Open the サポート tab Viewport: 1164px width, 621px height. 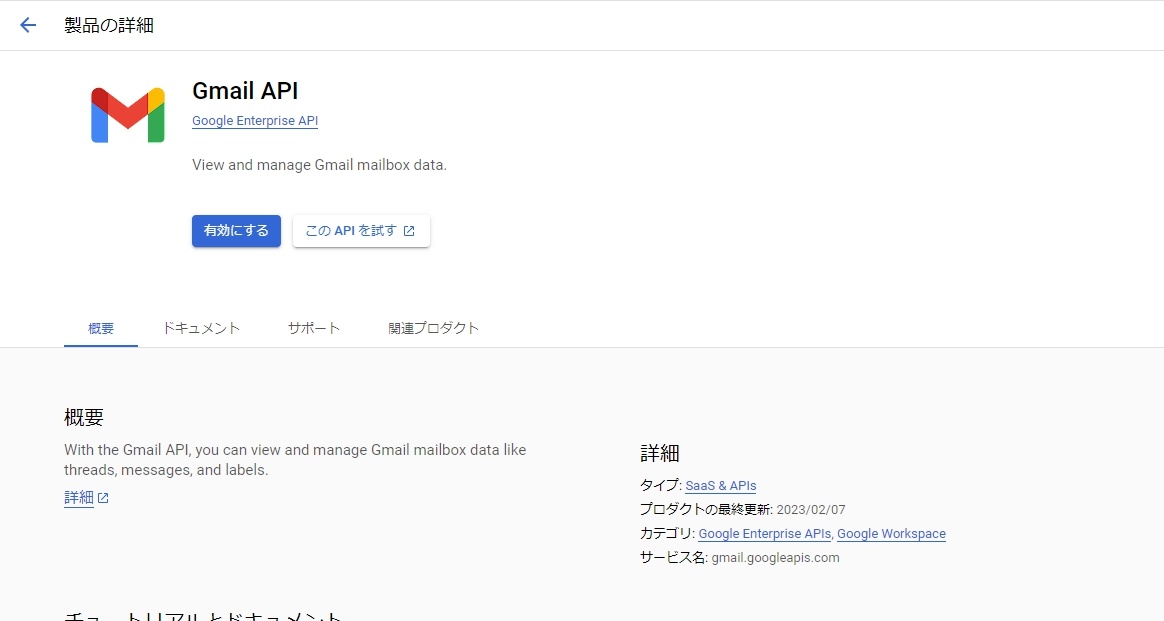pyautogui.click(x=314, y=328)
